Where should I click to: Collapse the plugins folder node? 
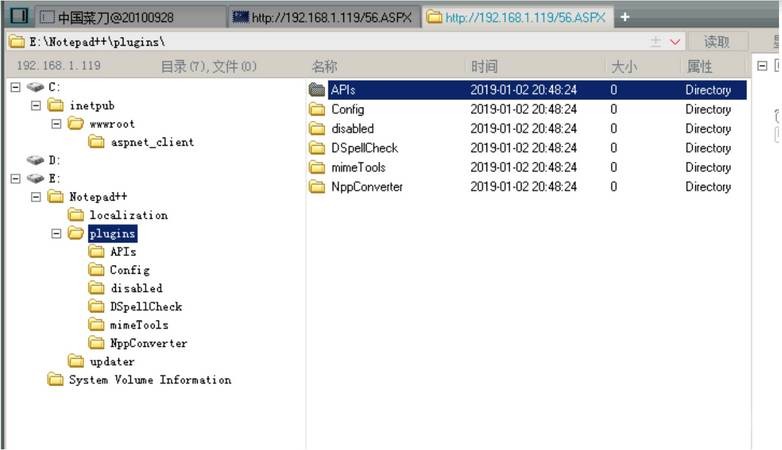tap(56, 234)
